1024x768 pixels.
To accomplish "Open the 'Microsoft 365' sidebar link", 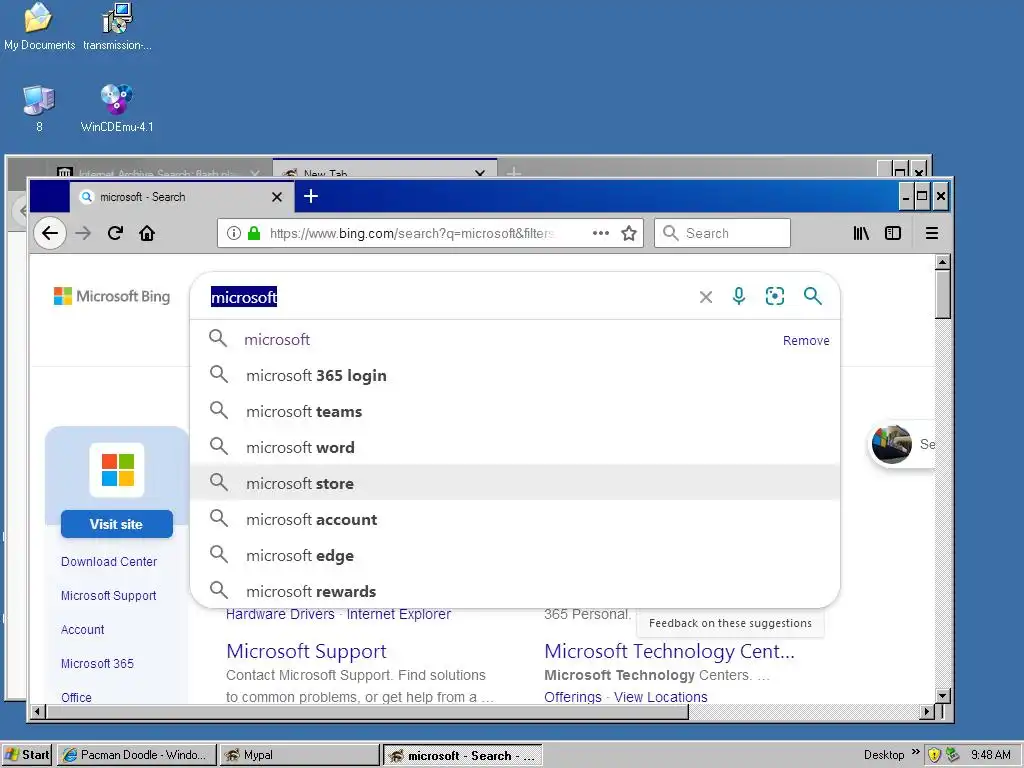I will pyautogui.click(x=97, y=664).
